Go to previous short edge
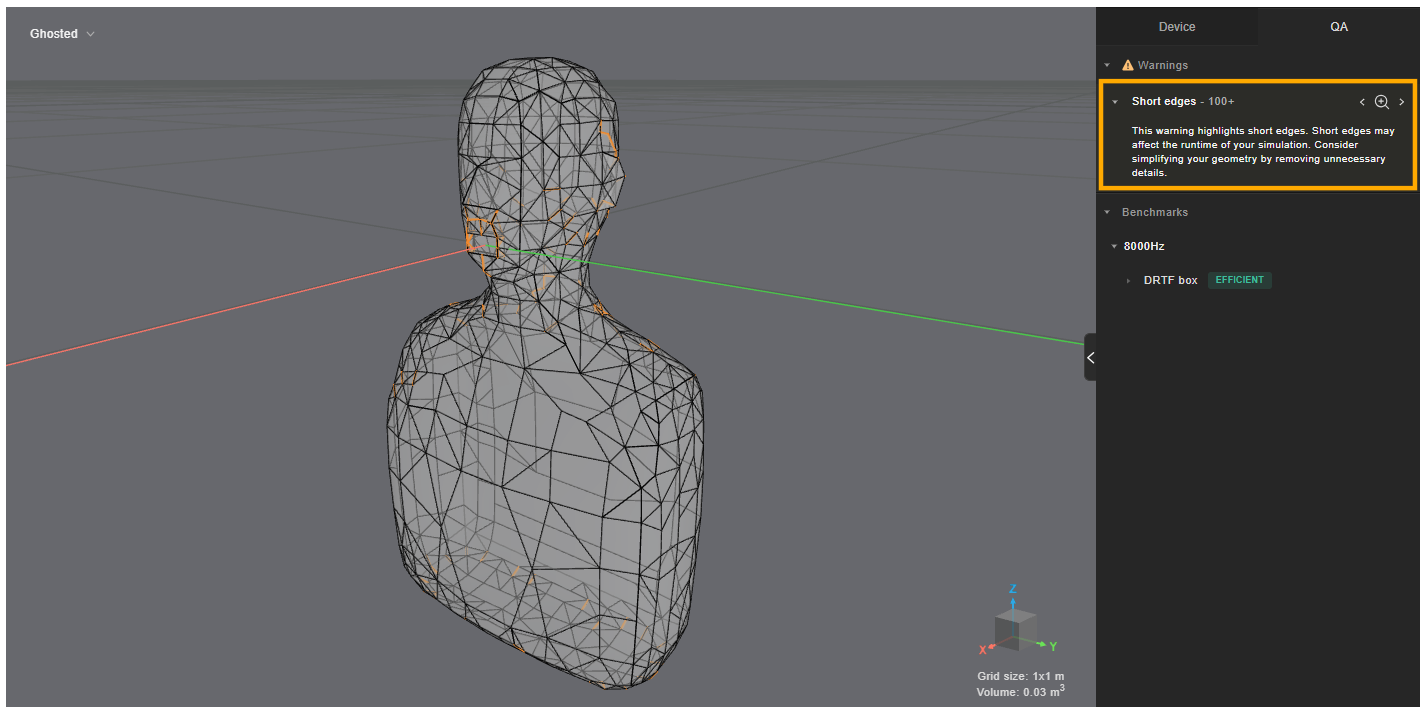Viewport: 1426px width, 711px height. (1362, 102)
